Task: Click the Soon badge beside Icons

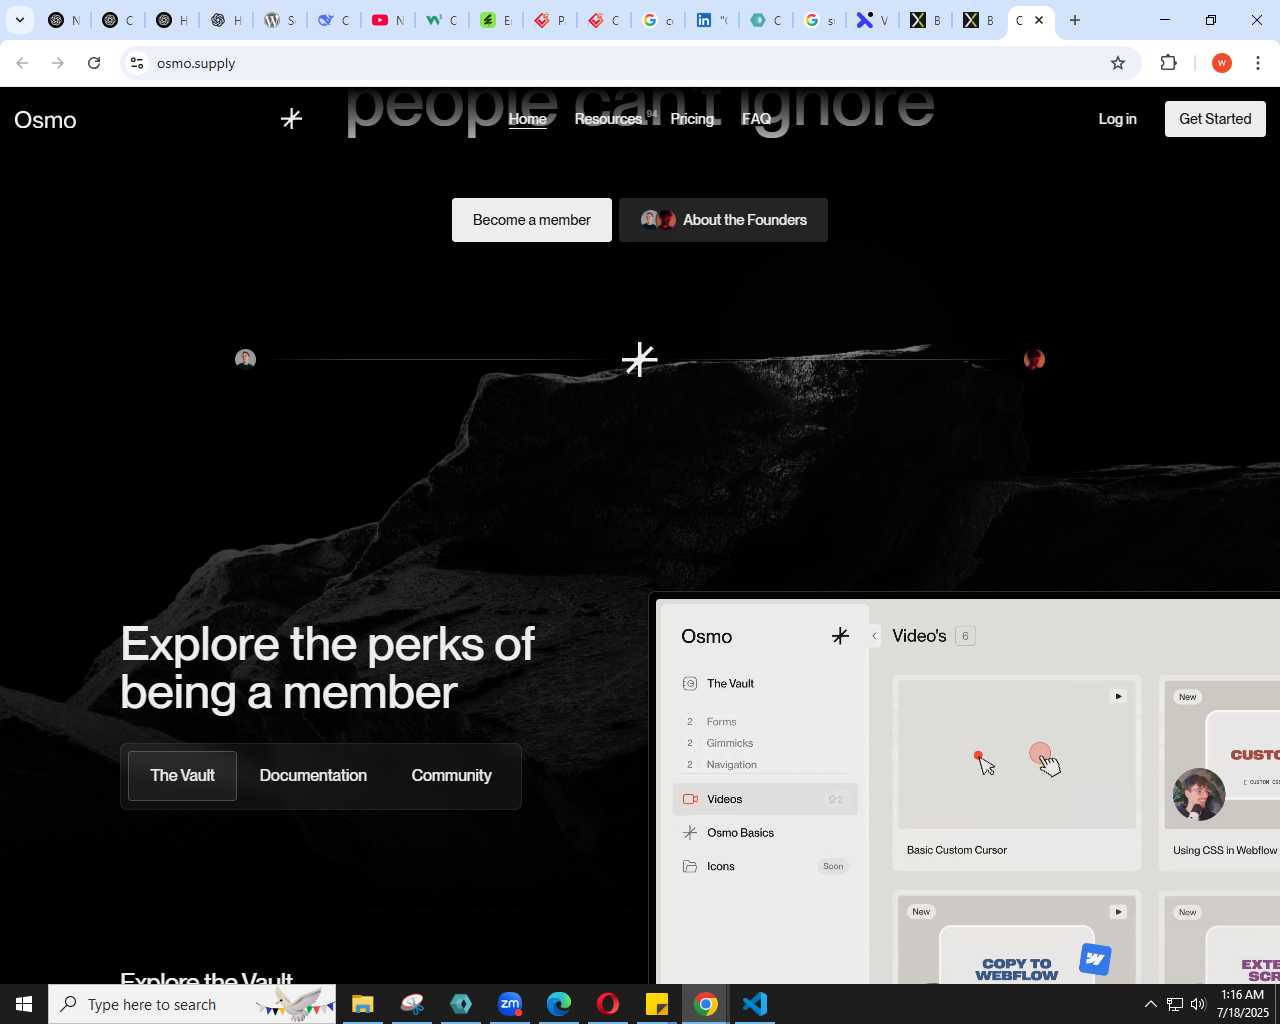Action: (833, 867)
